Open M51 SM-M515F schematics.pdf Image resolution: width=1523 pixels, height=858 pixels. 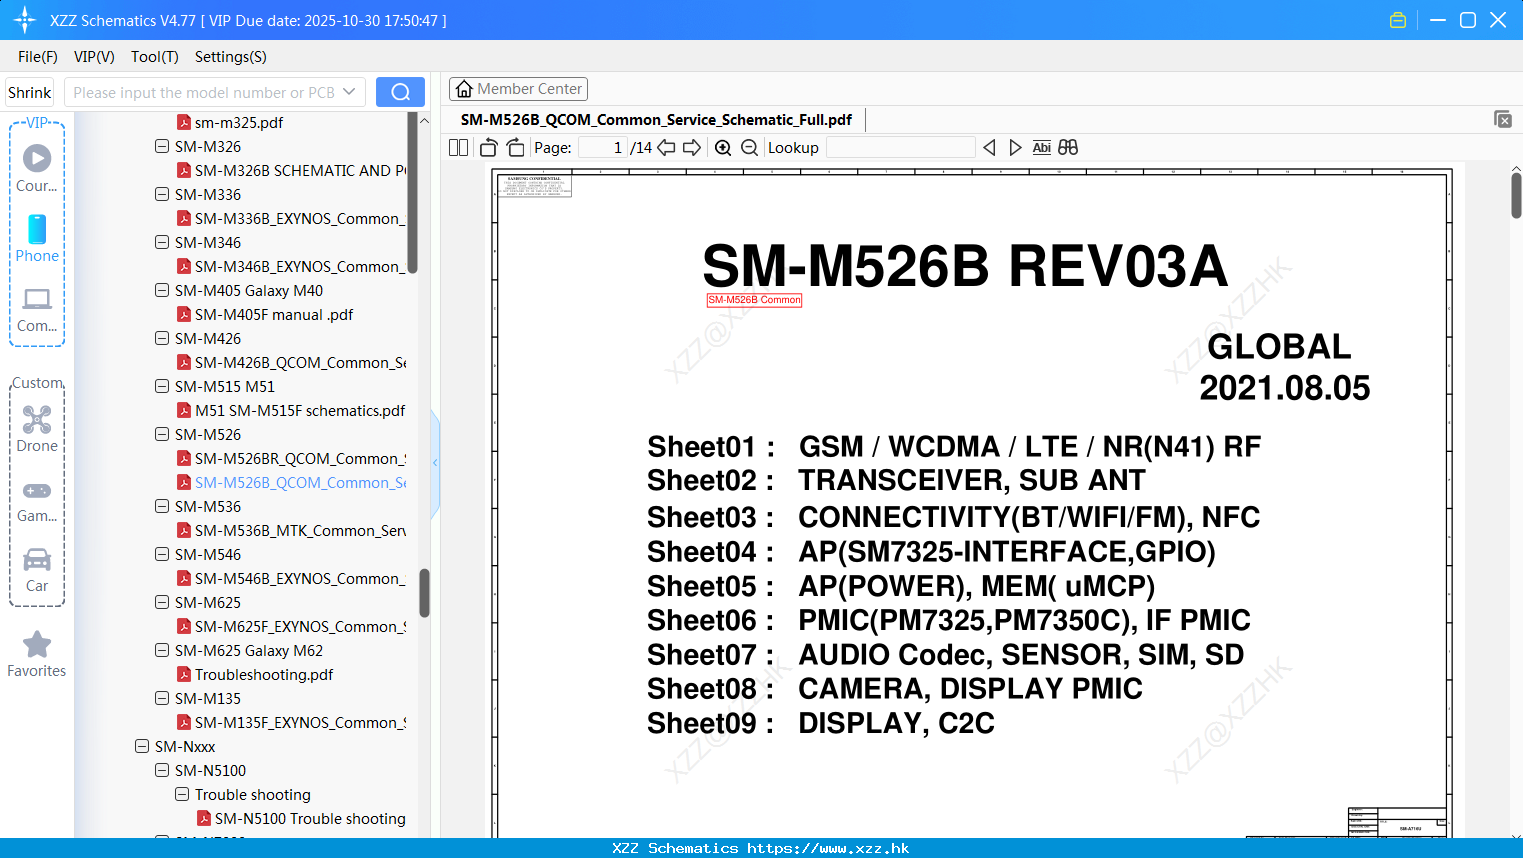tap(300, 410)
